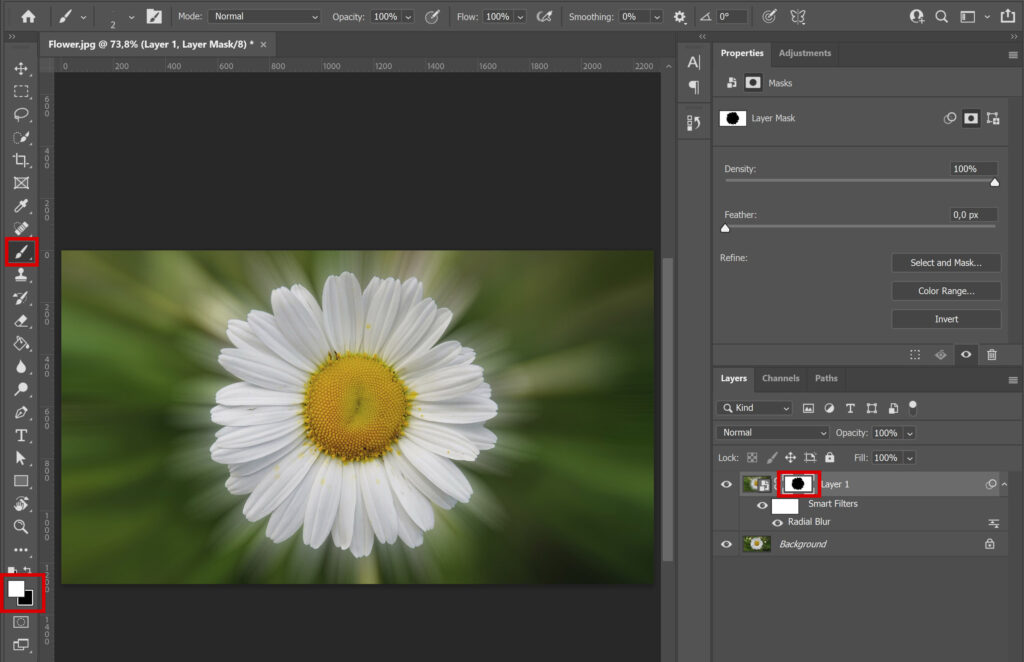Toggle symmetry paint butterfly icon
Screen dimensions: 1024x662
(797, 17)
